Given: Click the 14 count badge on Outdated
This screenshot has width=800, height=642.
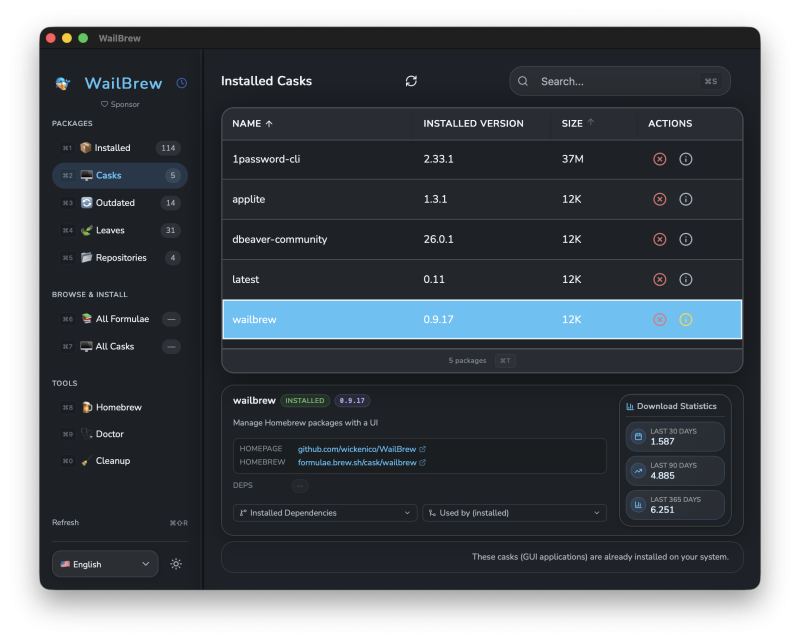Looking at the screenshot, I should tap(170, 203).
